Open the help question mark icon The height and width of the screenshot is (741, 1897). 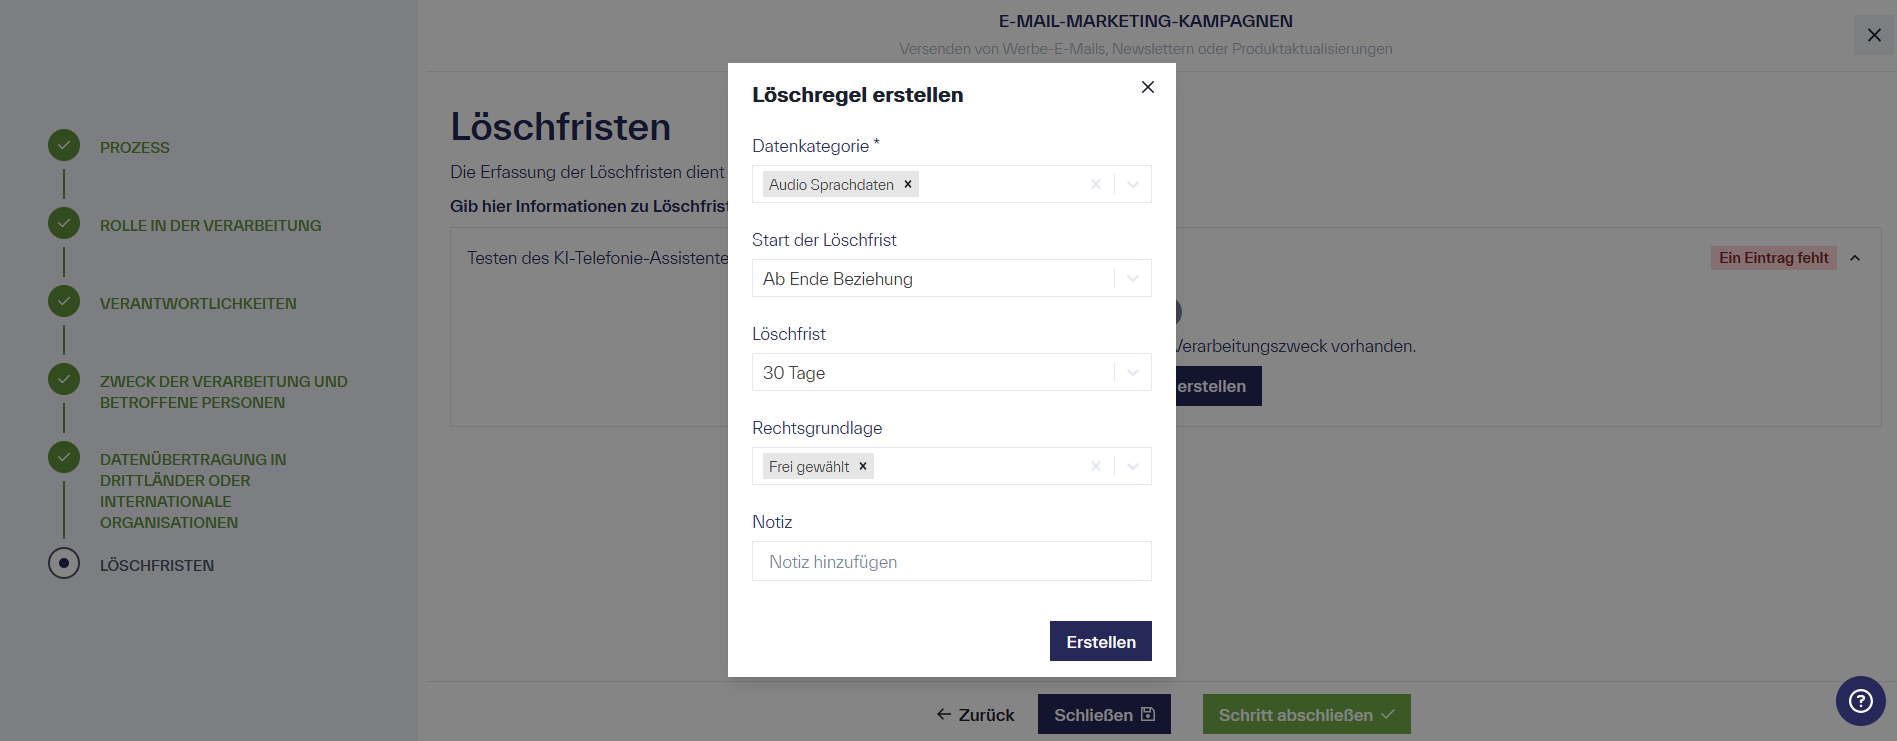point(1860,701)
